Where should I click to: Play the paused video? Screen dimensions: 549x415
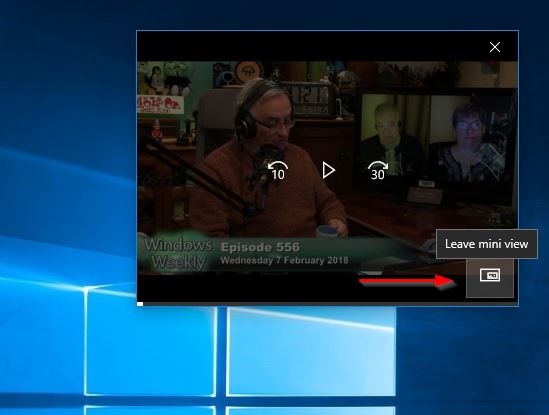coord(328,171)
